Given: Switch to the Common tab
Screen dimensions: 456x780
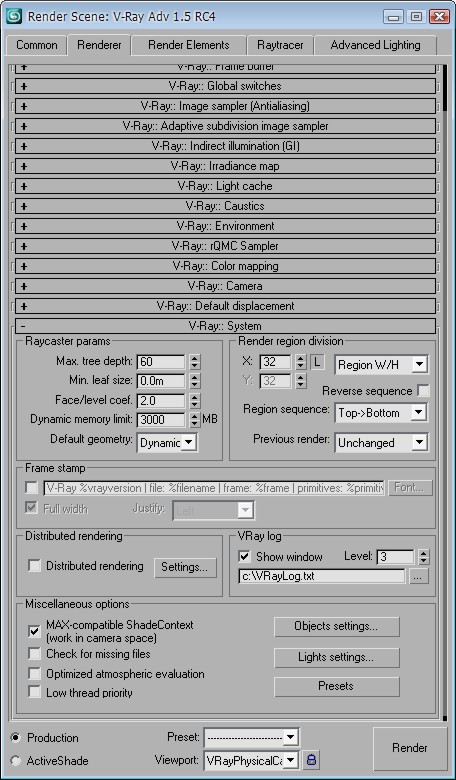Looking at the screenshot, I should (37, 45).
